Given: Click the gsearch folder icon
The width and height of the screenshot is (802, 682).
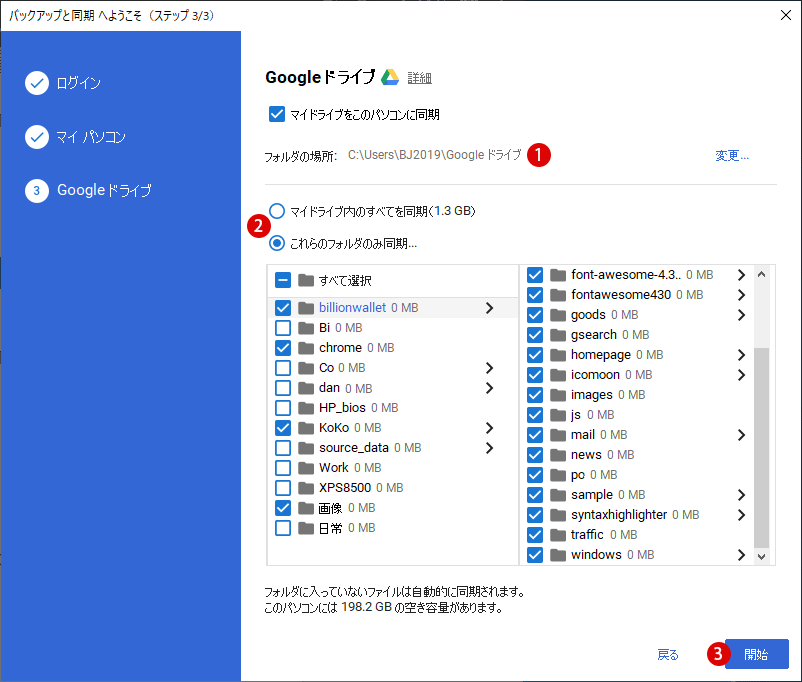Looking at the screenshot, I should 558,335.
